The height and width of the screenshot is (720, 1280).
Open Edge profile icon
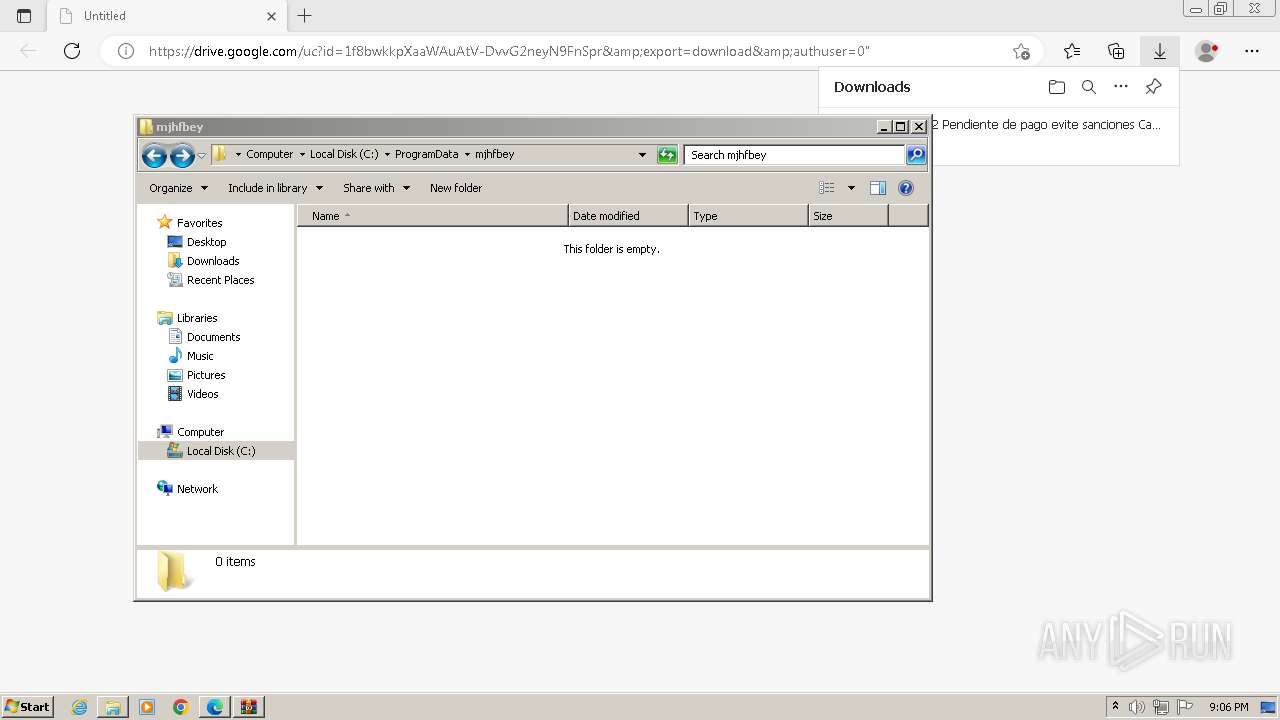click(x=1207, y=51)
